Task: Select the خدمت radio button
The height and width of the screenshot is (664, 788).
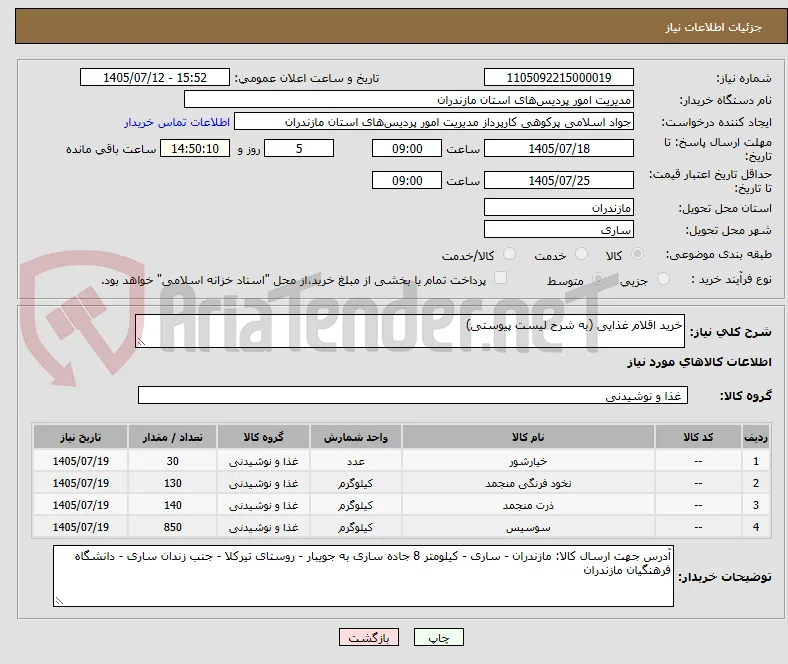Action: (x=581, y=254)
